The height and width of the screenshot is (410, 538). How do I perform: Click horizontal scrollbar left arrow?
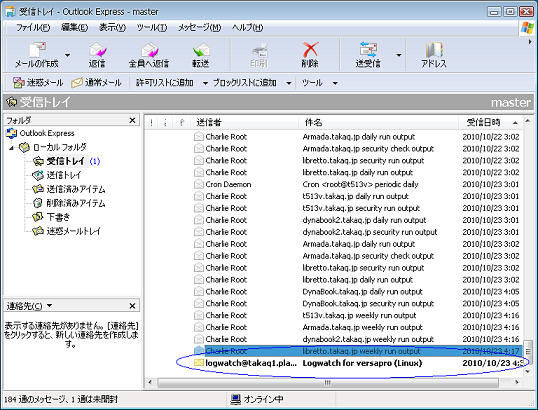point(150,382)
